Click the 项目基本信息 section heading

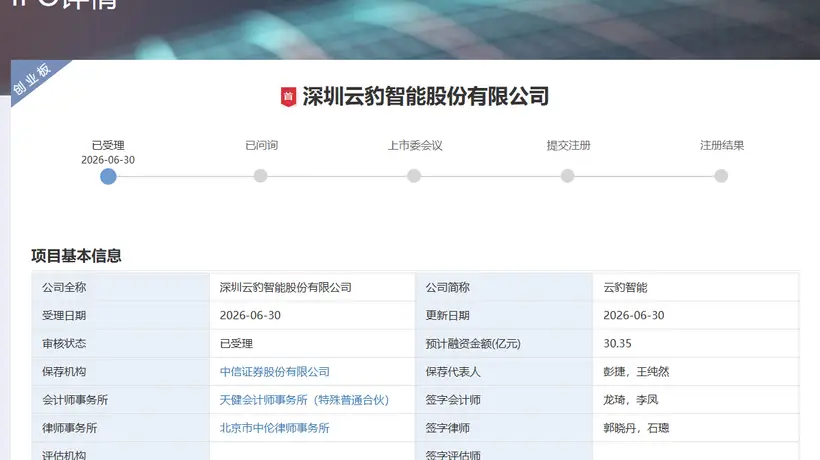tap(76, 256)
